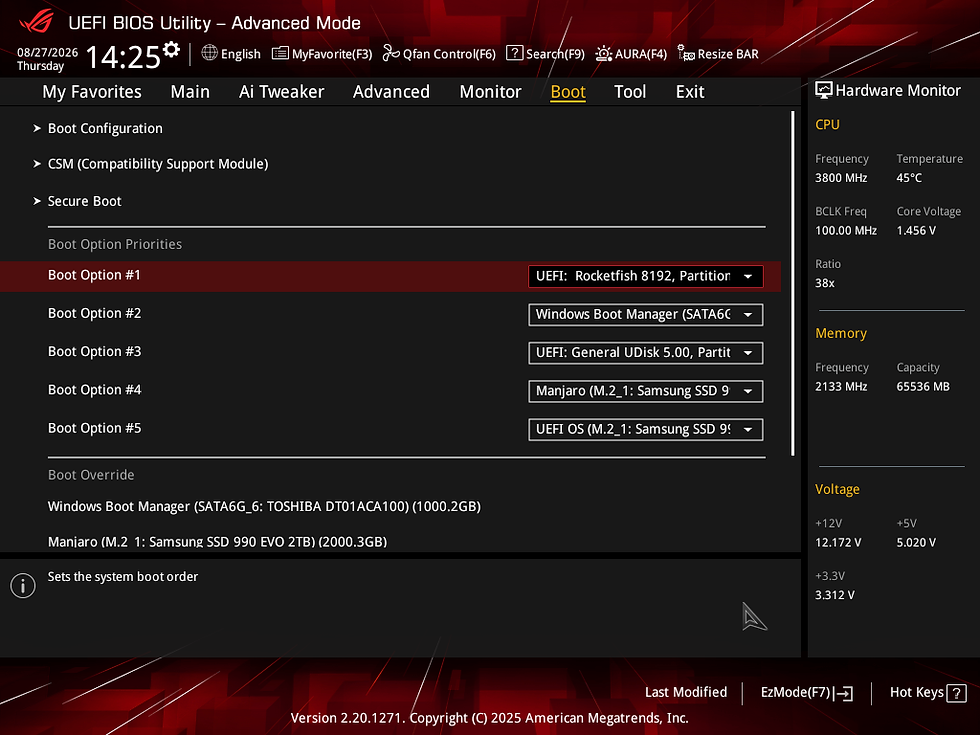
Task: Open Boot Option #5 dropdown
Action: pos(646,429)
